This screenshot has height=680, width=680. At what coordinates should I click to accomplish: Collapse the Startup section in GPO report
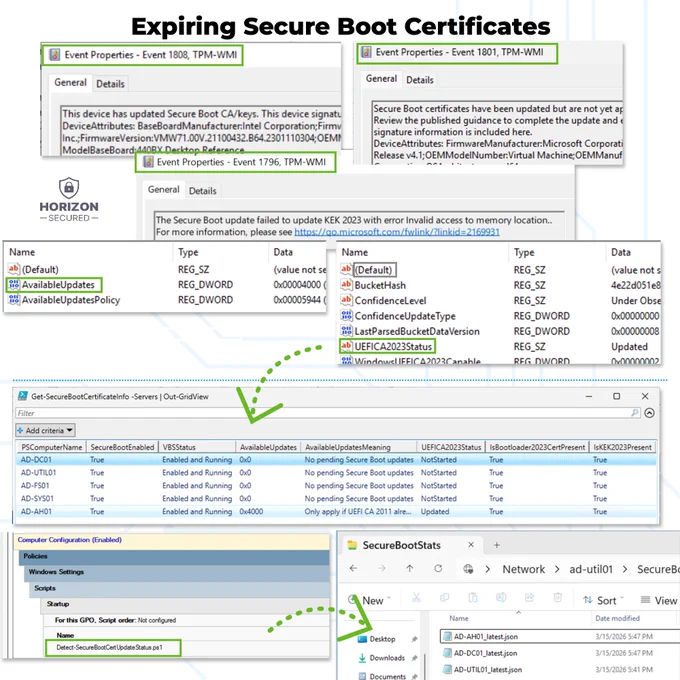(x=186, y=604)
